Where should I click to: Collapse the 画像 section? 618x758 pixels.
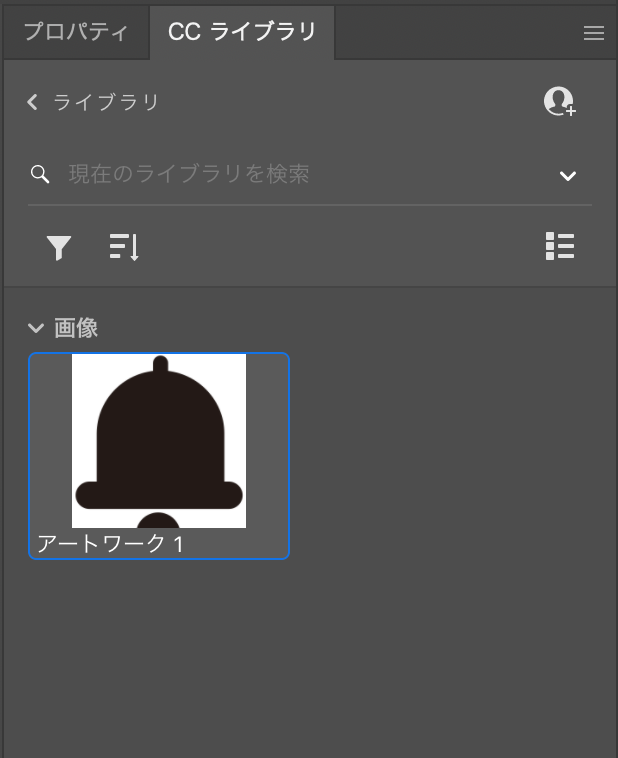[x=36, y=328]
